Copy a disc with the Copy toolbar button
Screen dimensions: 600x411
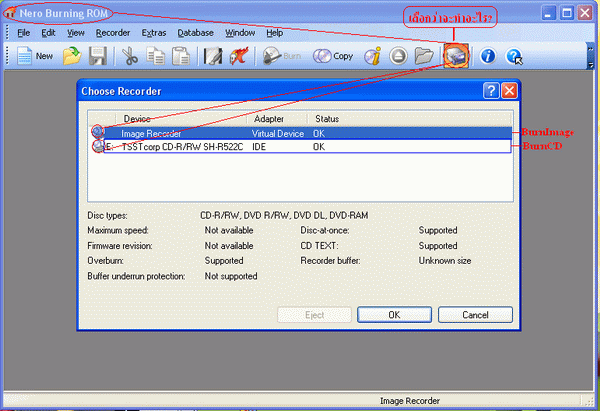click(x=333, y=56)
